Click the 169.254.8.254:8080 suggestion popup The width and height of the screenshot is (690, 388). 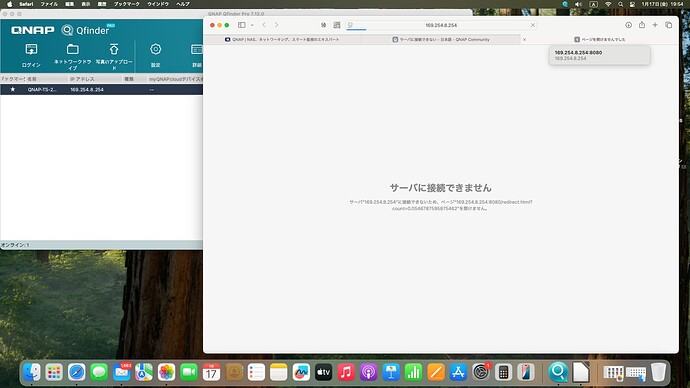(599, 55)
